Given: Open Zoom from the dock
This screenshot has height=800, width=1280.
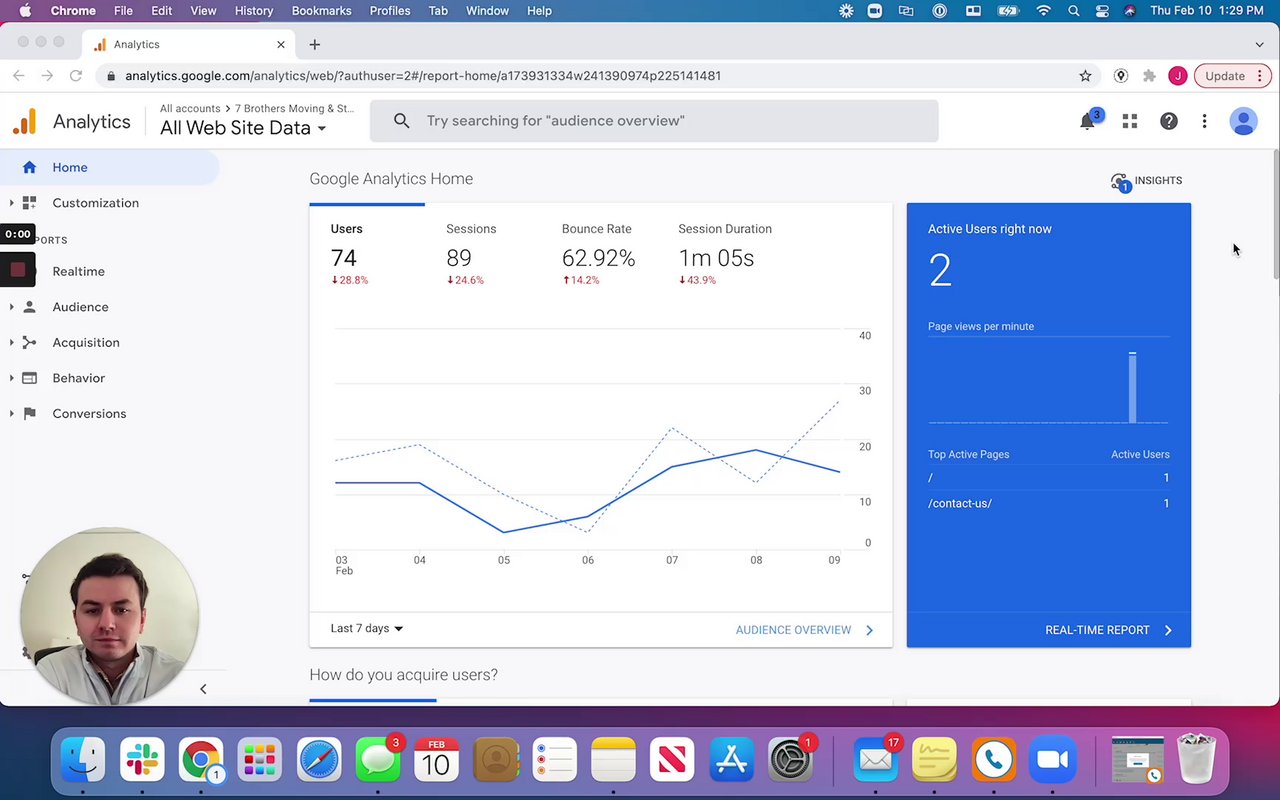Looking at the screenshot, I should point(1052,761).
